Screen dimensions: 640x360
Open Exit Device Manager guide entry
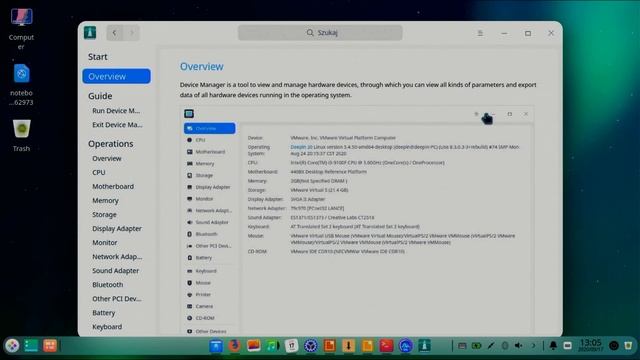pos(117,125)
